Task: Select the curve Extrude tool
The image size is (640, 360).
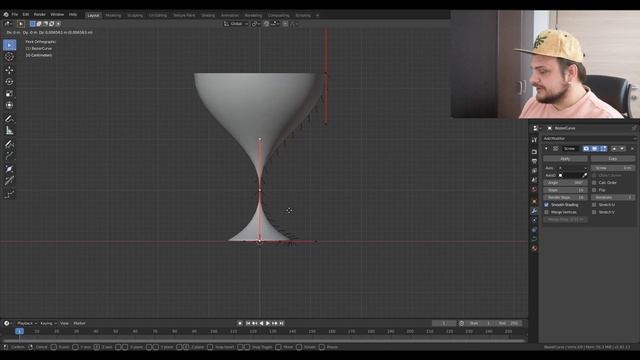Action: pyautogui.click(x=9, y=156)
